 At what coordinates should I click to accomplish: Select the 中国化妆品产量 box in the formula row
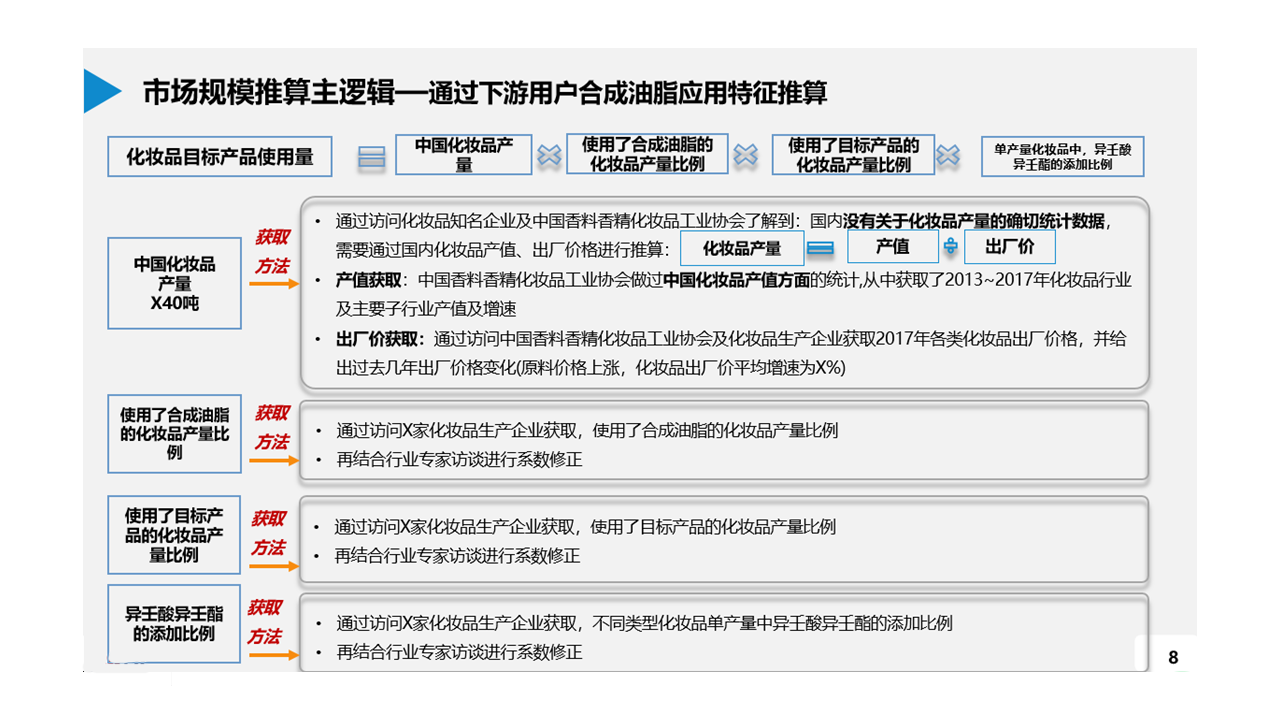coord(464,156)
